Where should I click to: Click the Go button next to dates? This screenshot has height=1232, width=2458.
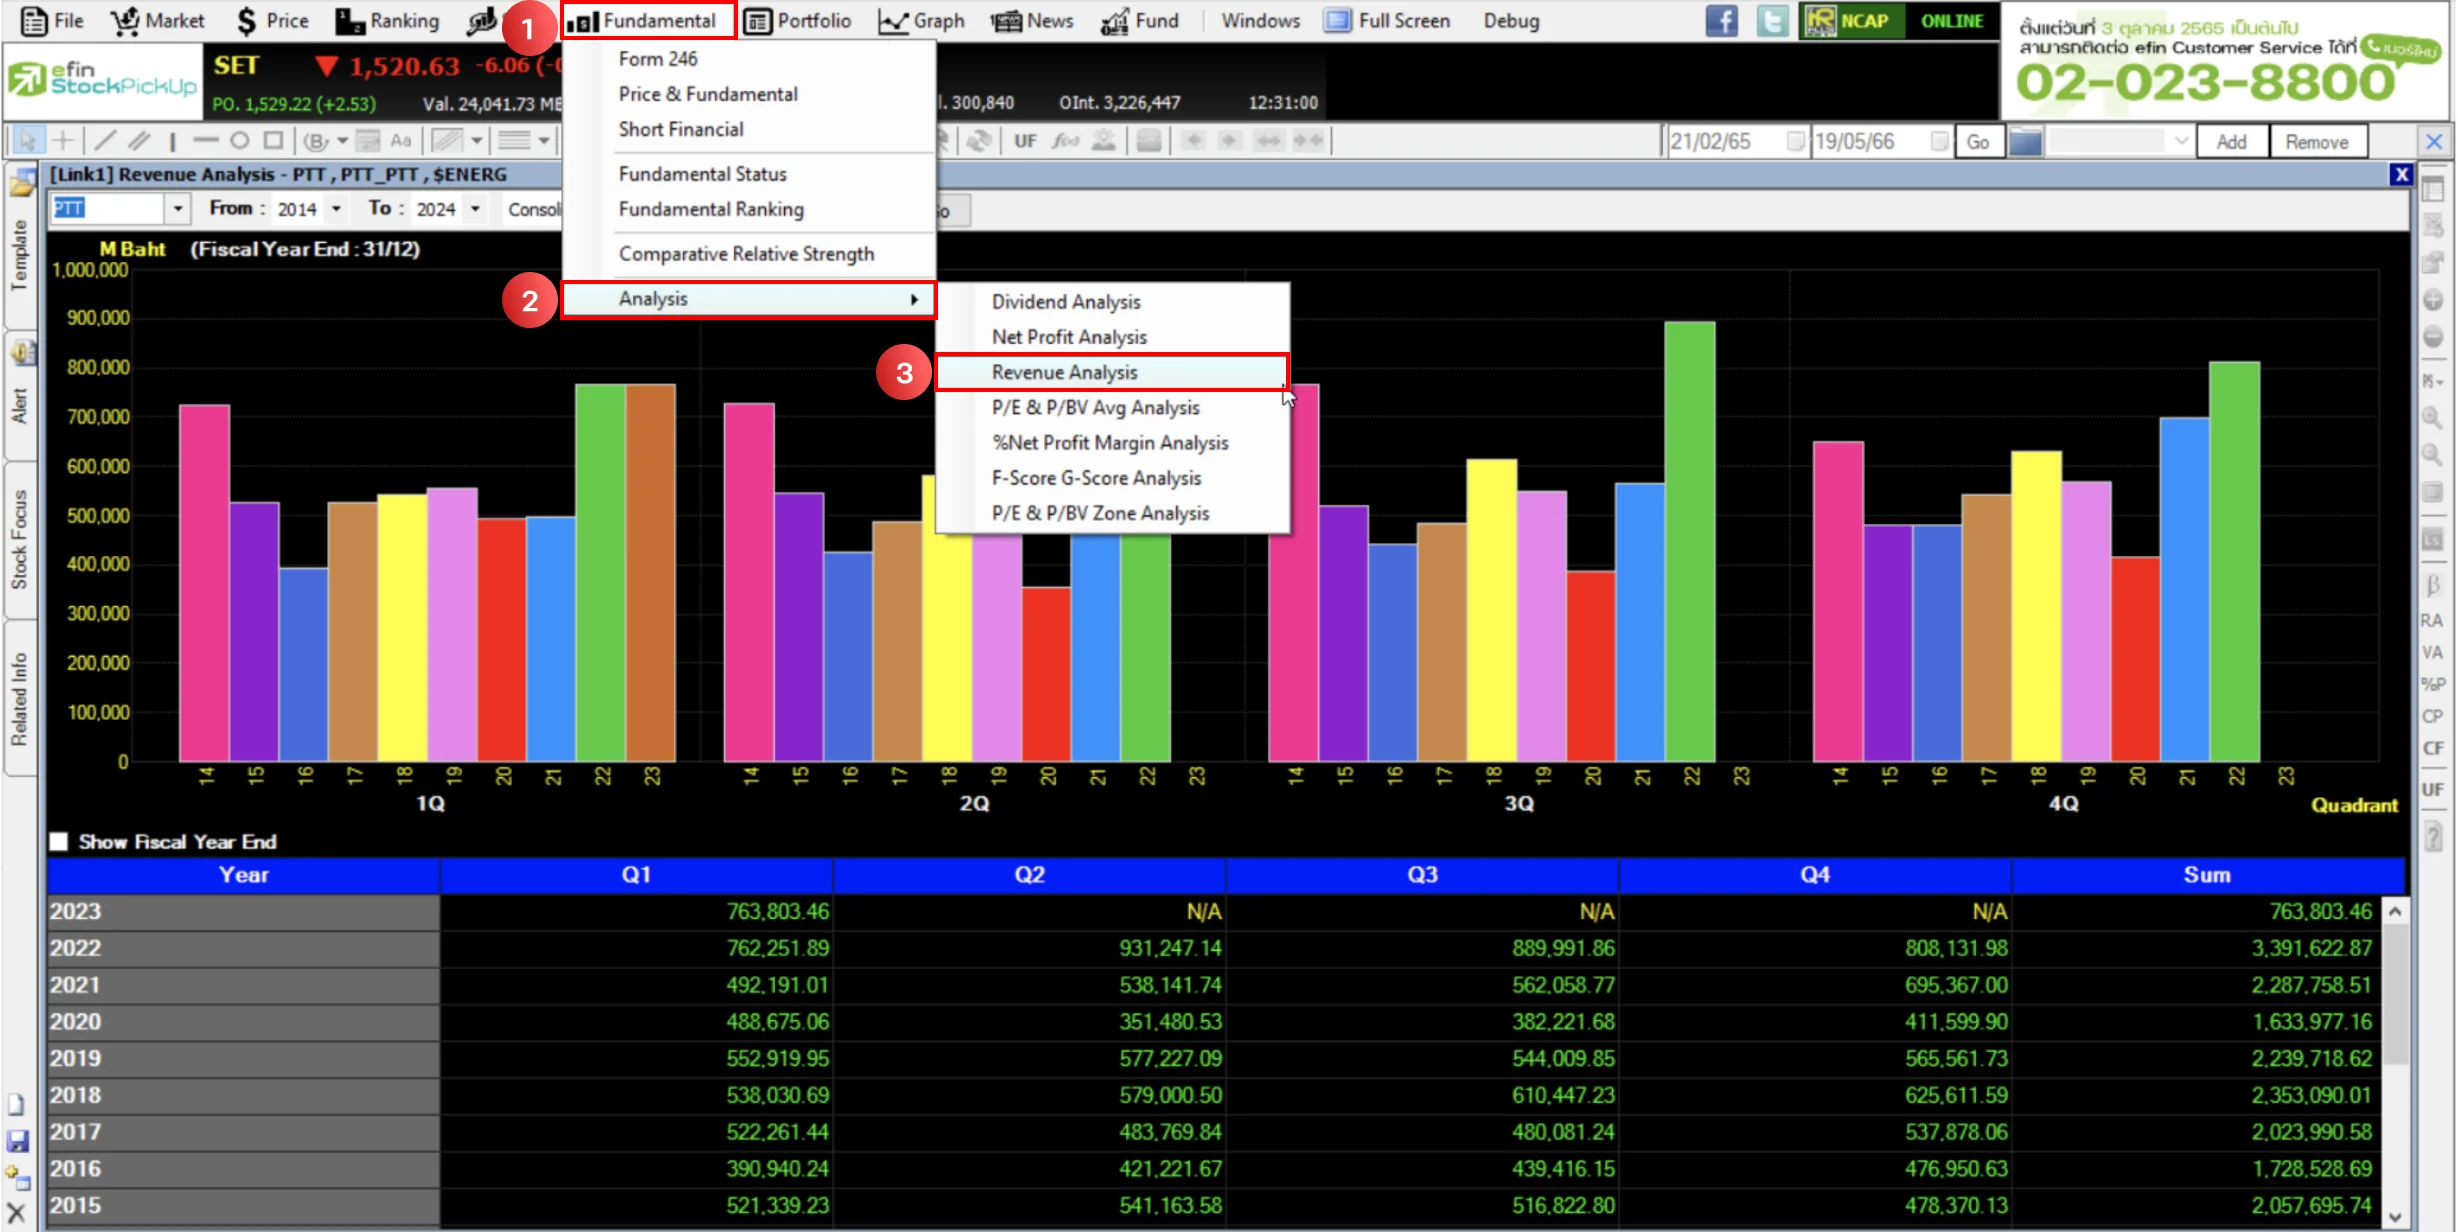[x=1978, y=142]
